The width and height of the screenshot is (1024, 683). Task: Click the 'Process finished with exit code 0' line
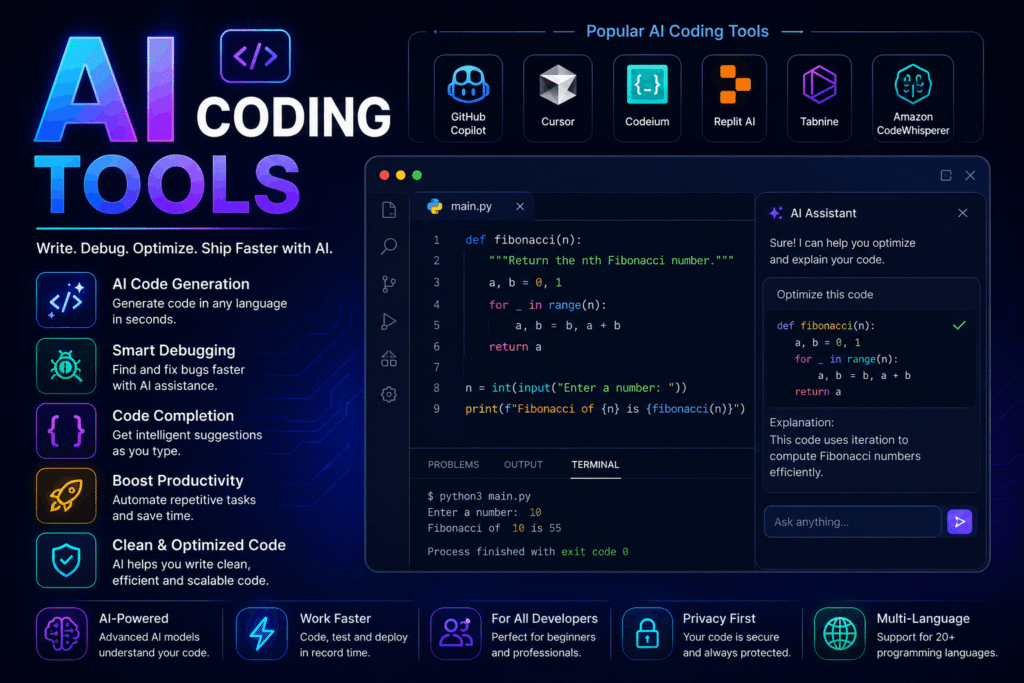coord(528,552)
